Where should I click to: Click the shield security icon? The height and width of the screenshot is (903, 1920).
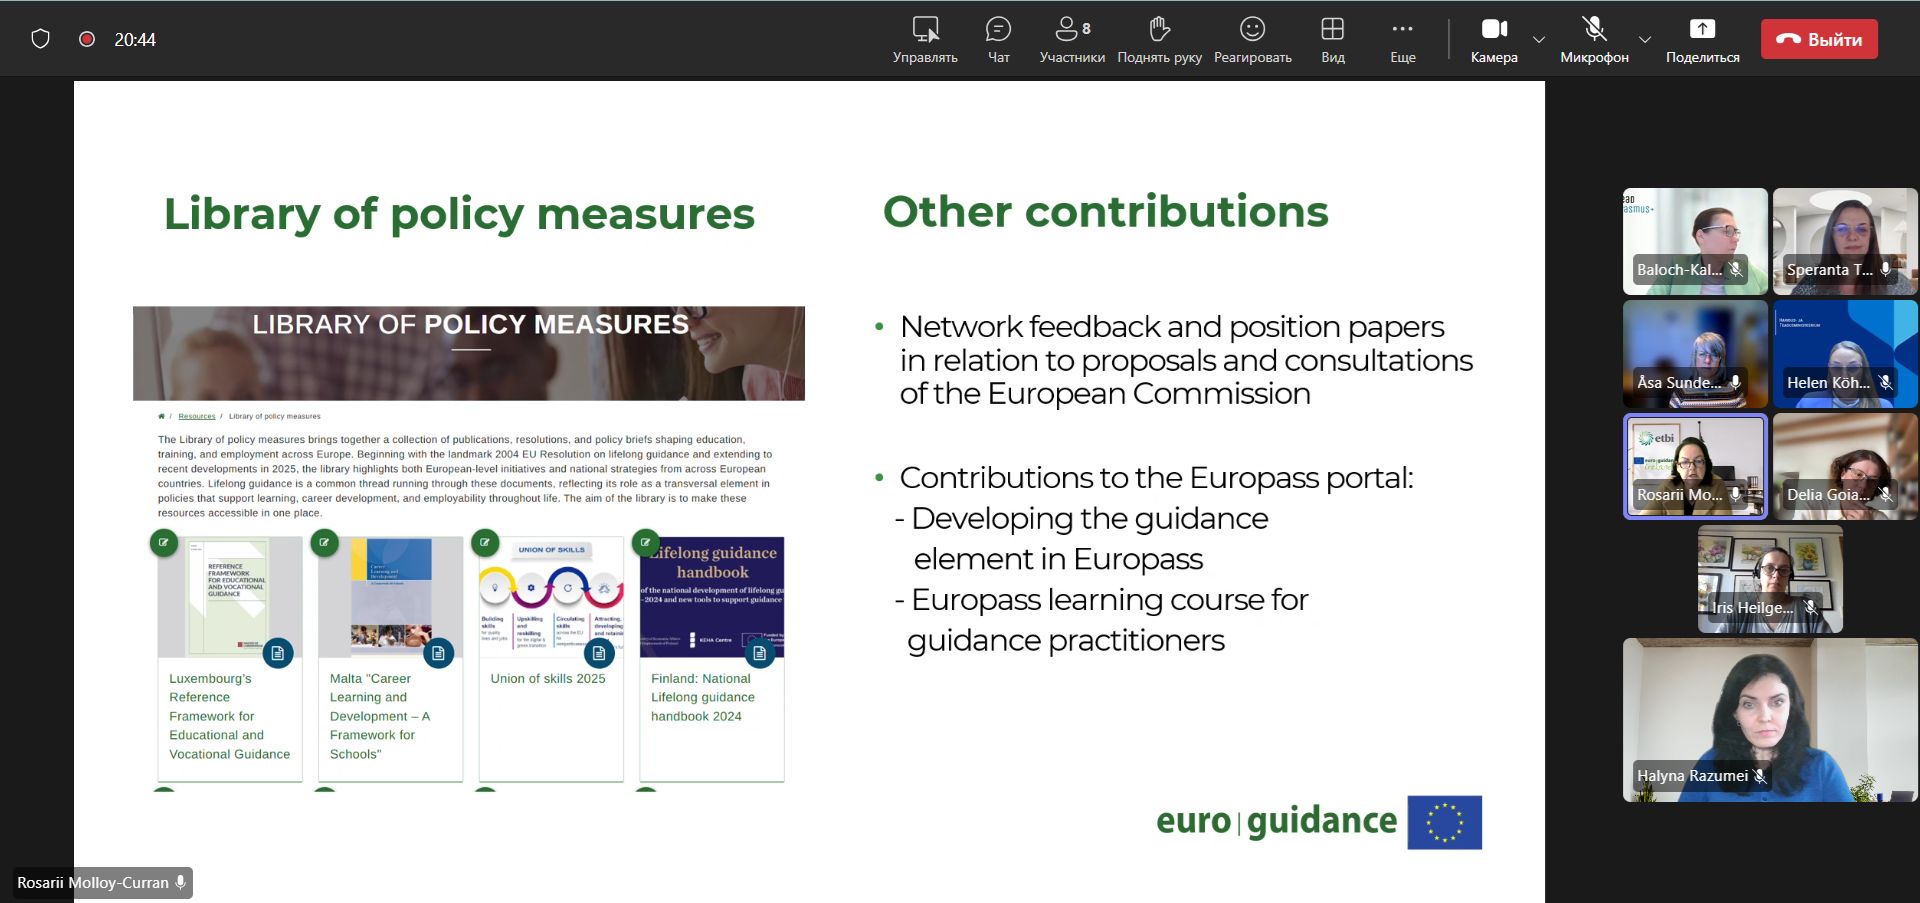40,39
